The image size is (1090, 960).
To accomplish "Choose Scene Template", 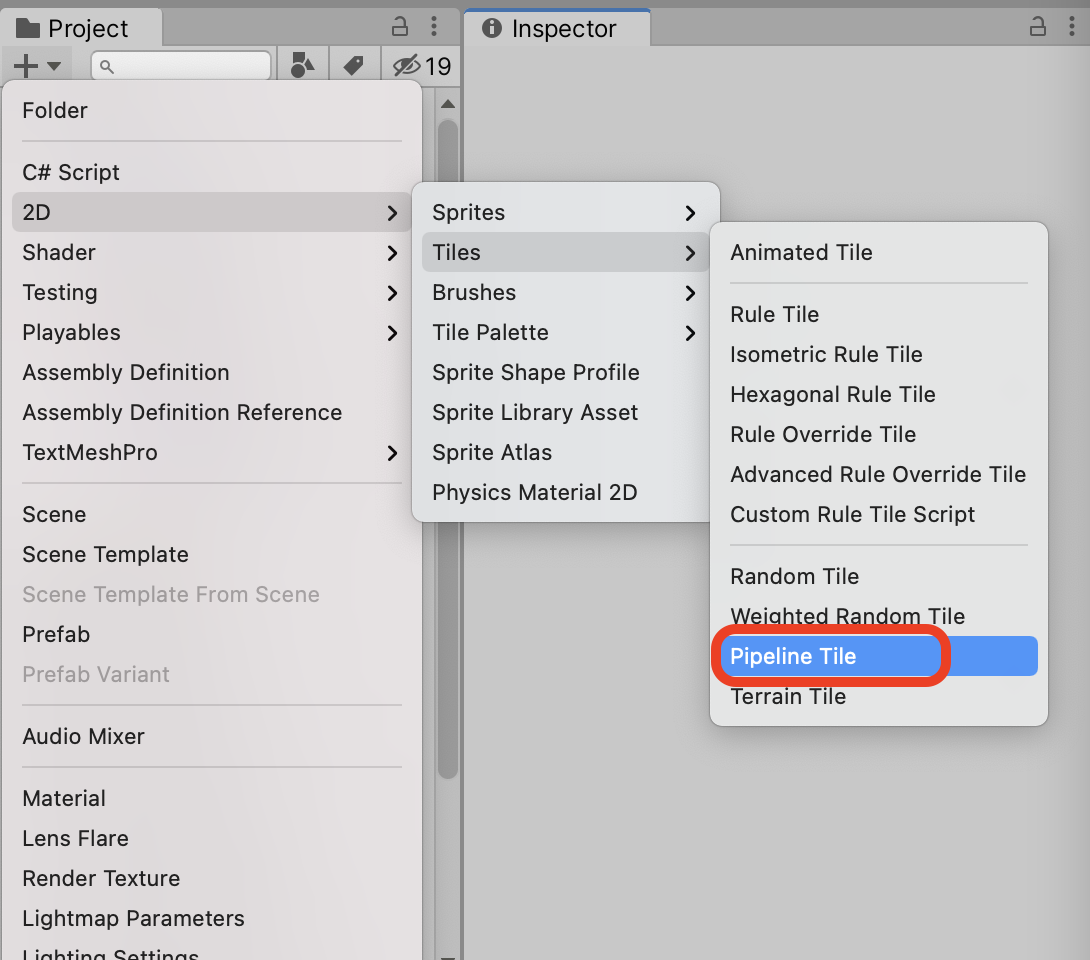I will coord(211,555).
